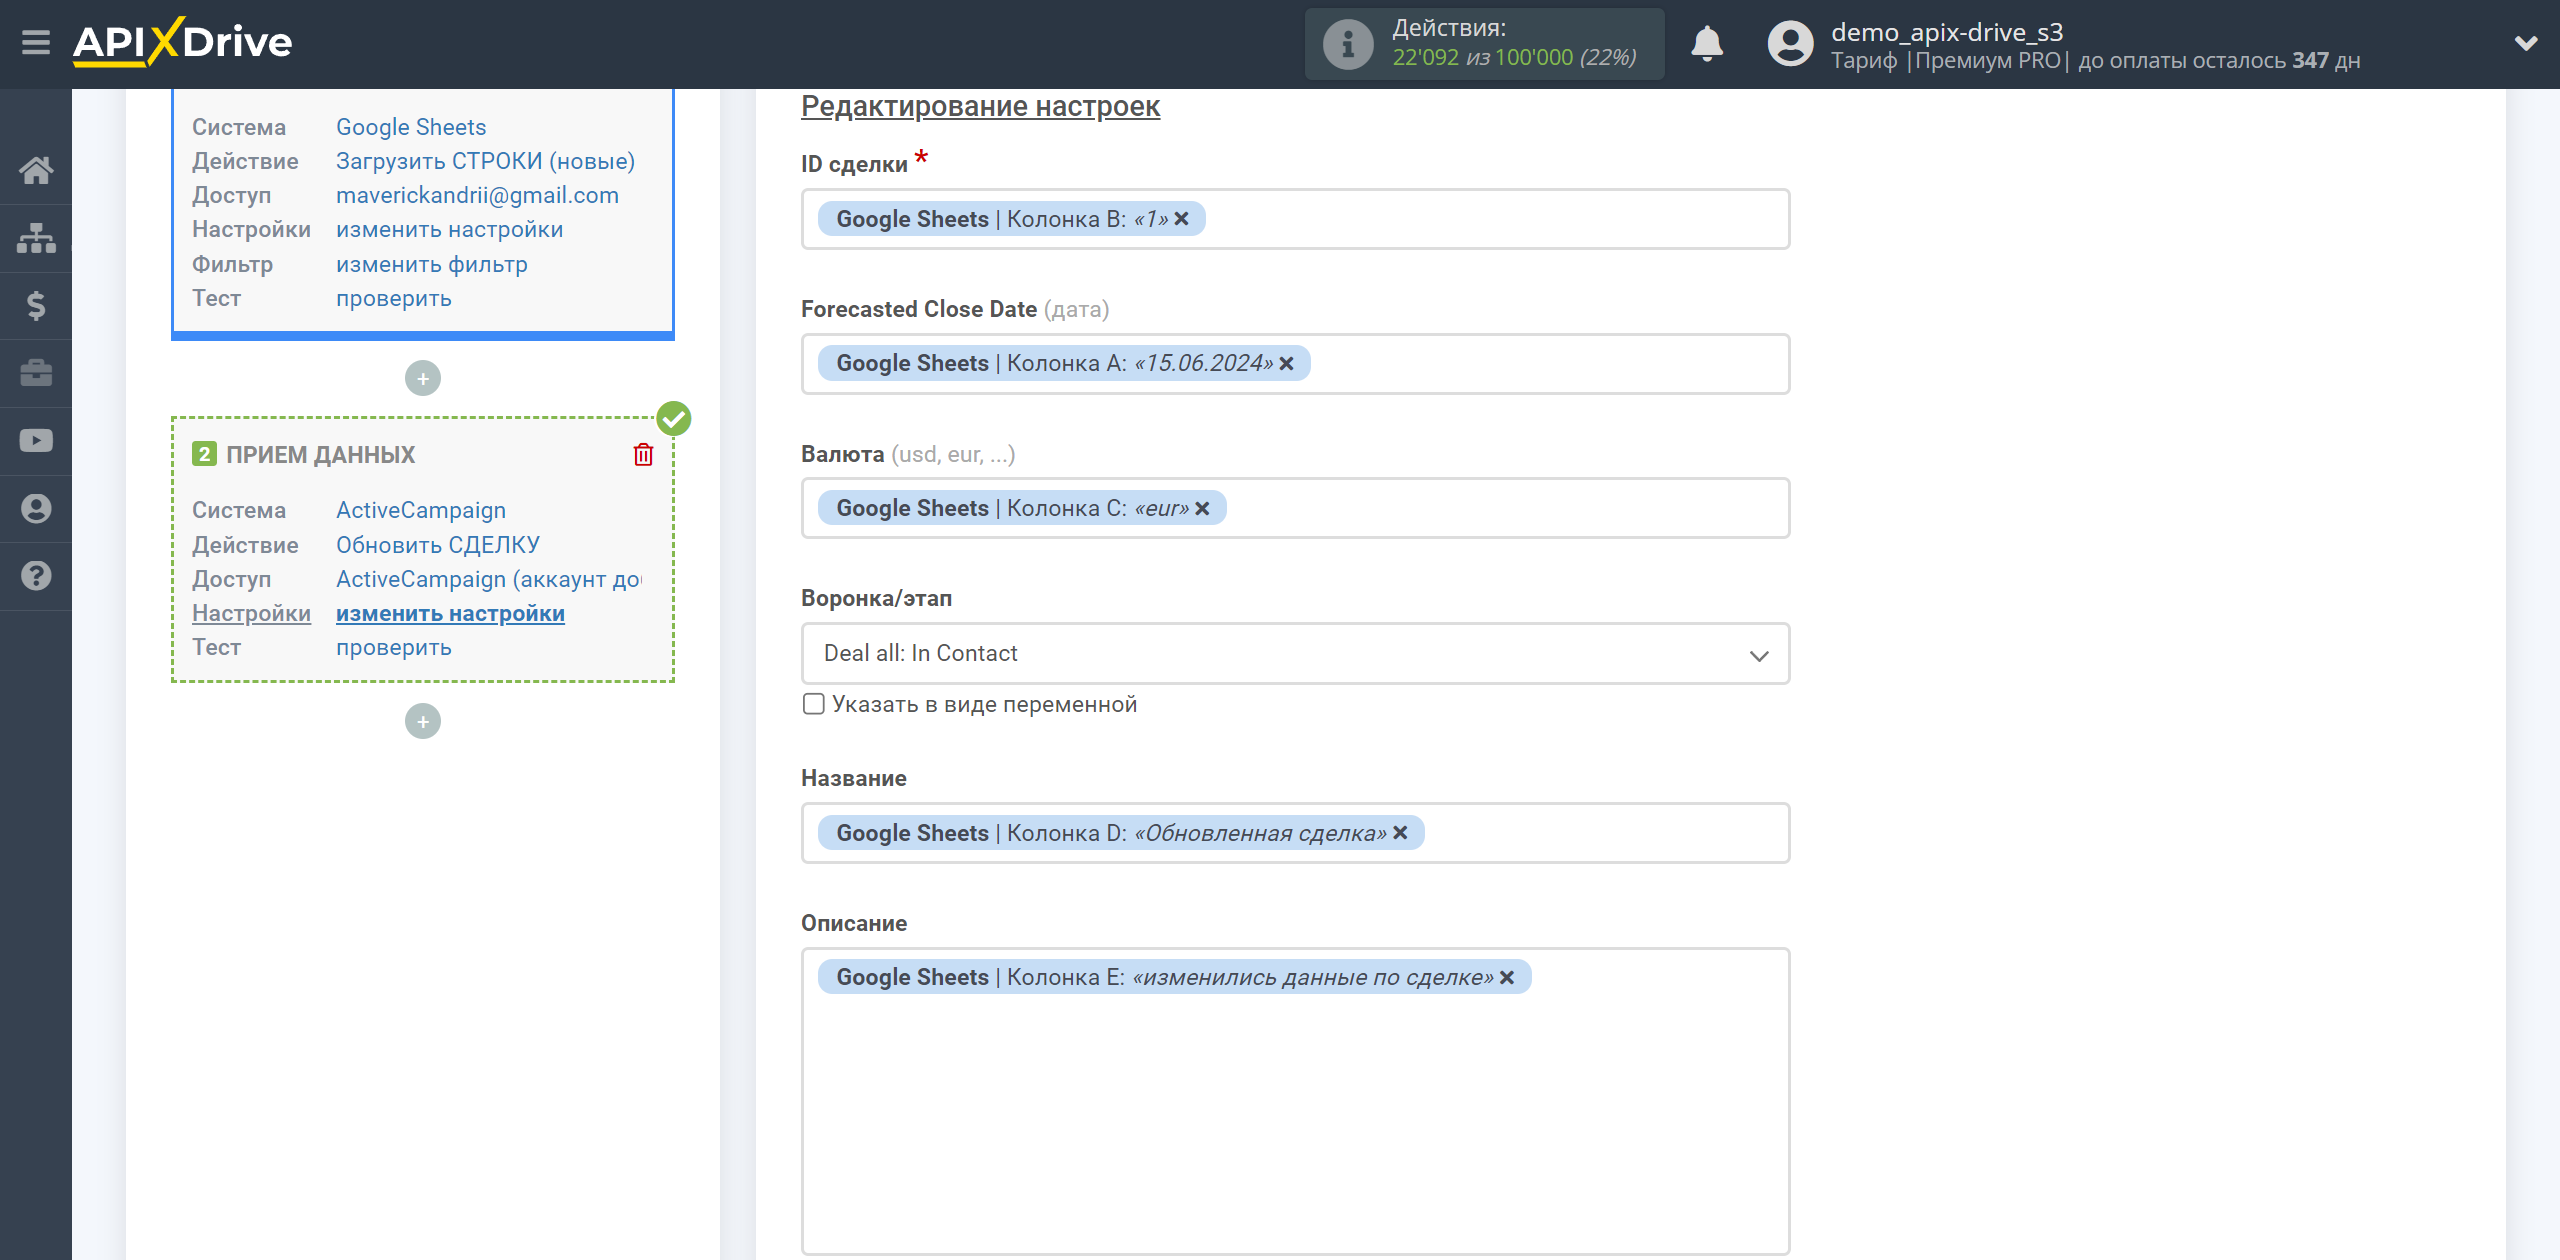Open the briefcase sidebar icon
Image resolution: width=2560 pixels, height=1260 pixels.
click(x=36, y=373)
